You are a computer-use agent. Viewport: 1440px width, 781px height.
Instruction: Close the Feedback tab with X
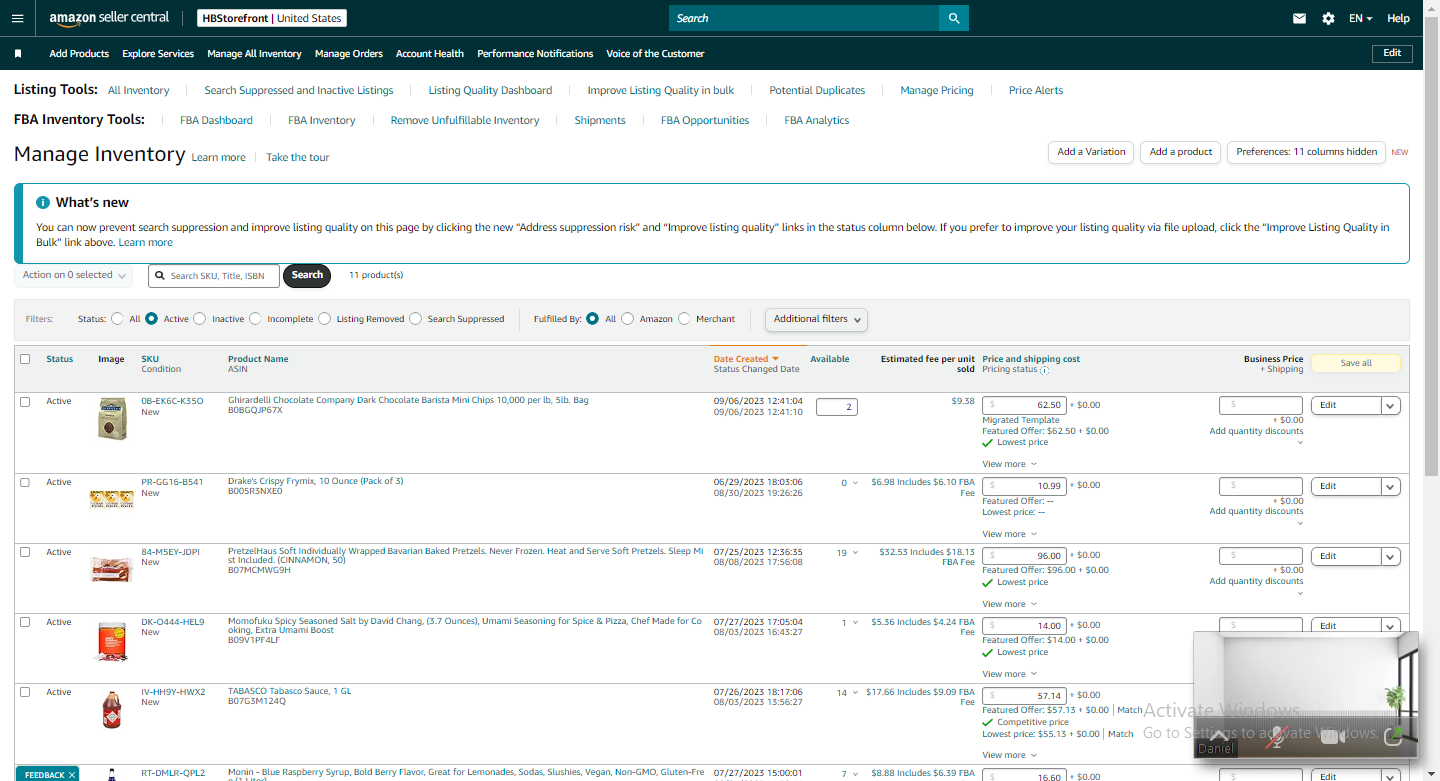coord(72,775)
